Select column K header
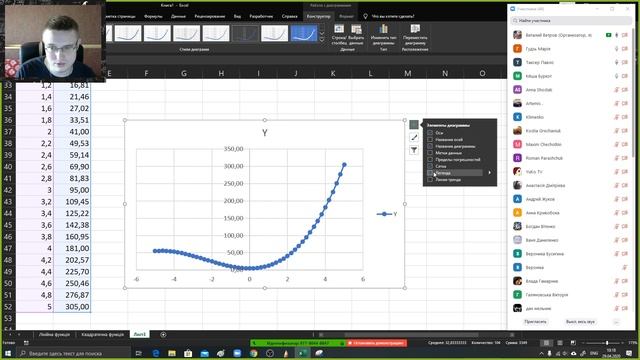 333,73
